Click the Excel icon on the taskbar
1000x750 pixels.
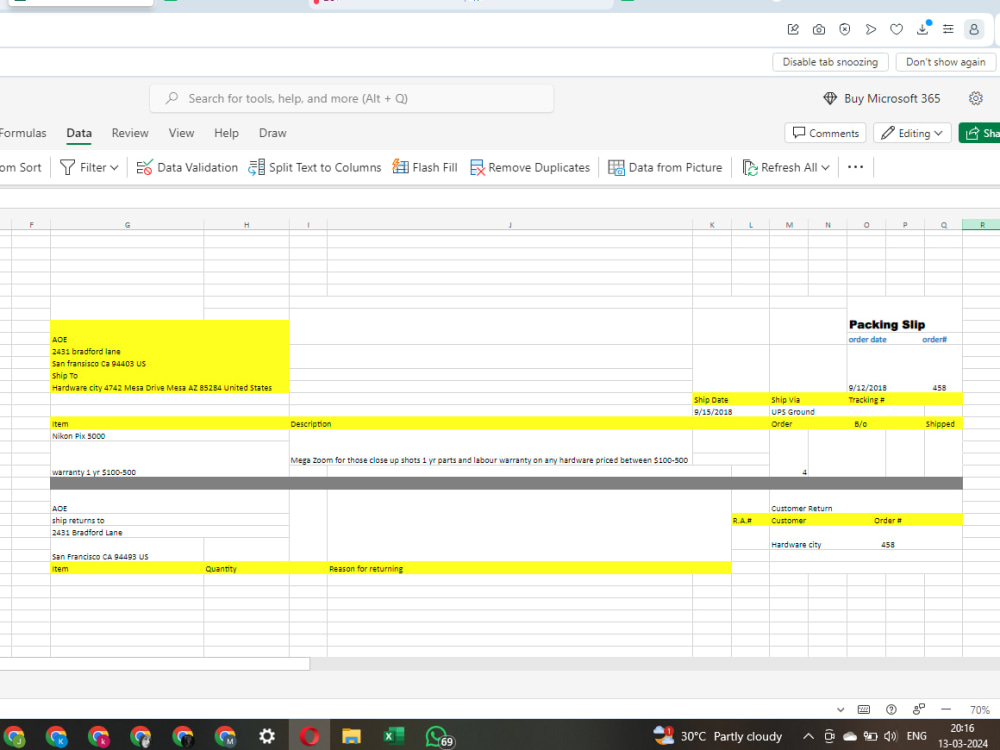393,736
